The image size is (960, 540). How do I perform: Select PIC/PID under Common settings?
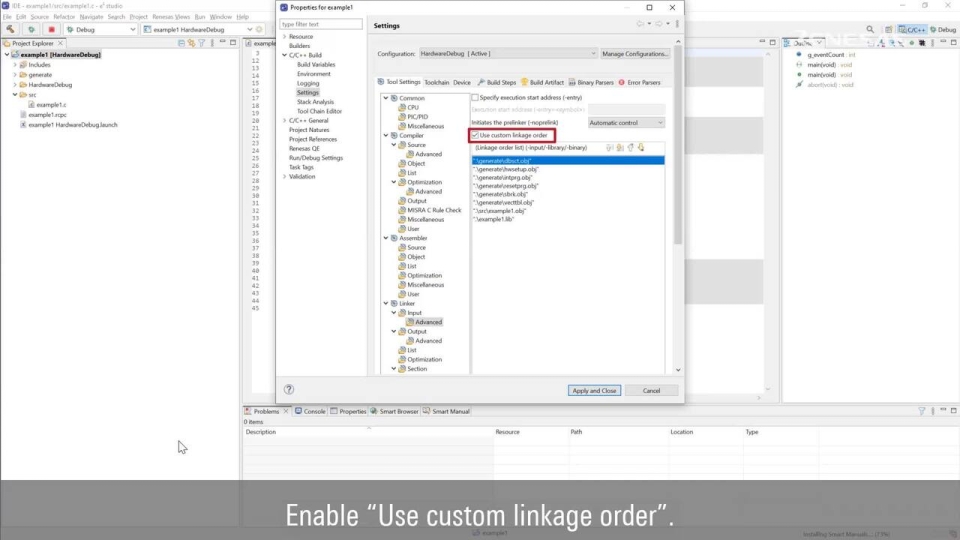click(x=418, y=116)
